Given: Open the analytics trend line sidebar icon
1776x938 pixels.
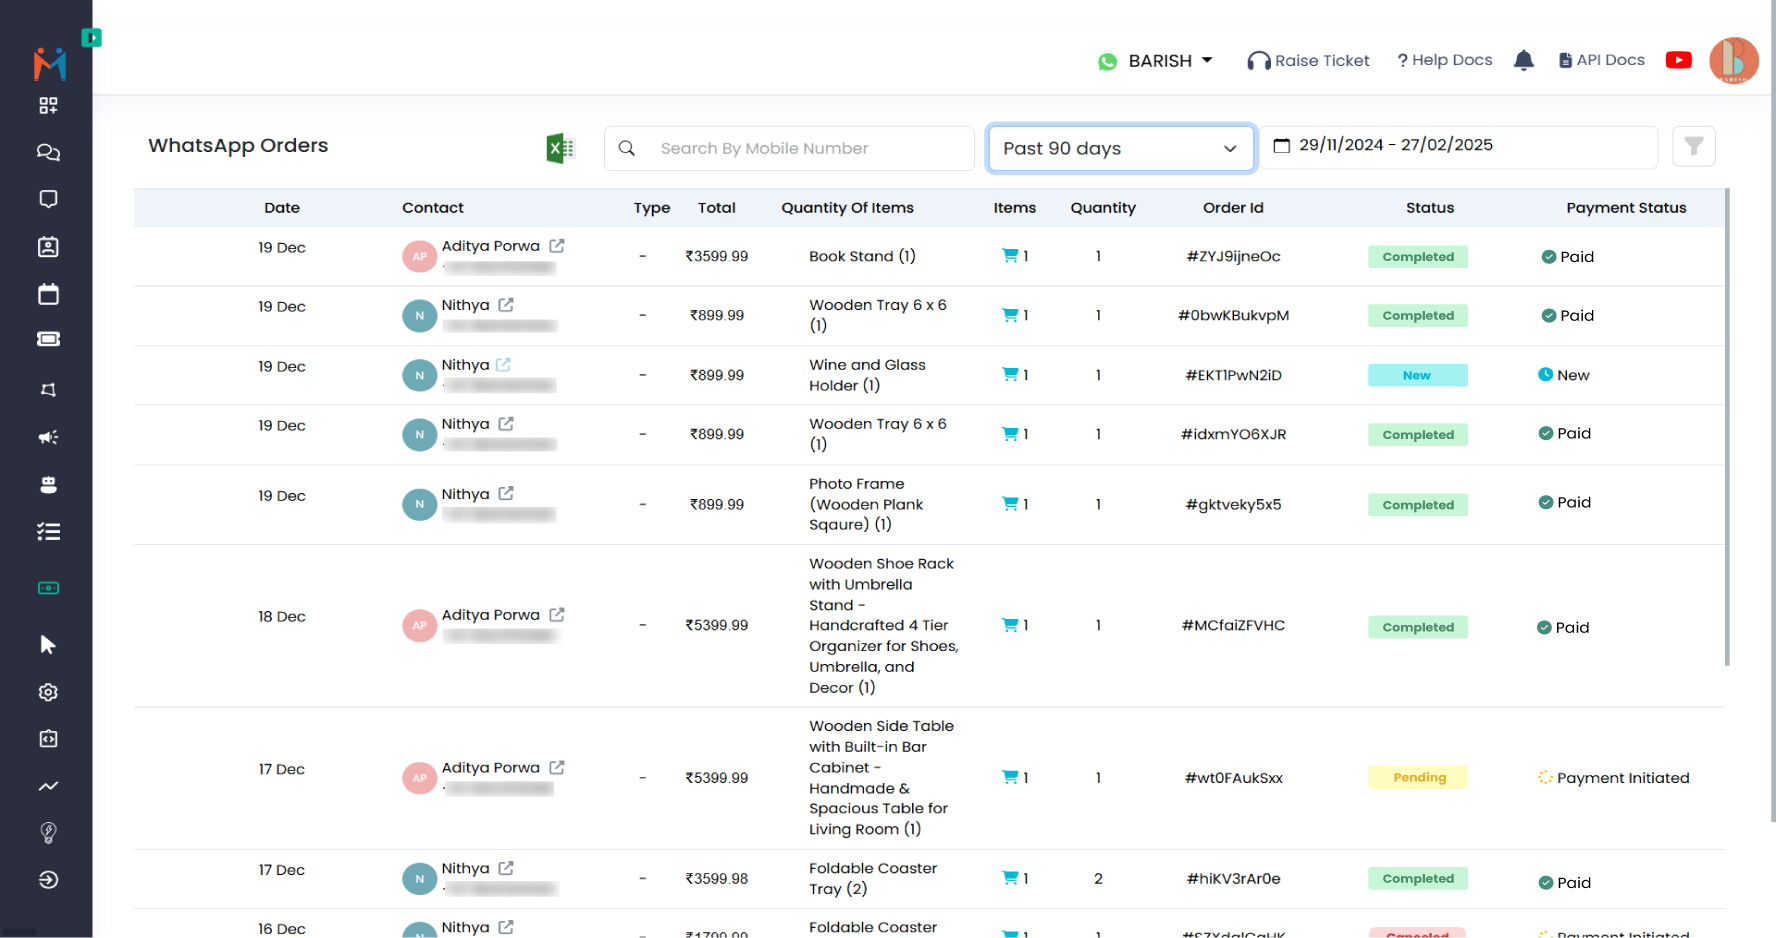Looking at the screenshot, I should (48, 786).
